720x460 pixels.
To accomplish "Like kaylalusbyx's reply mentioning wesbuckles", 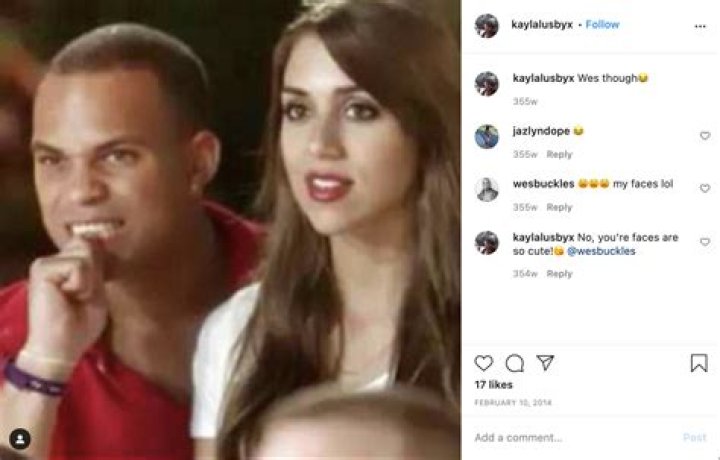I will [x=705, y=242].
